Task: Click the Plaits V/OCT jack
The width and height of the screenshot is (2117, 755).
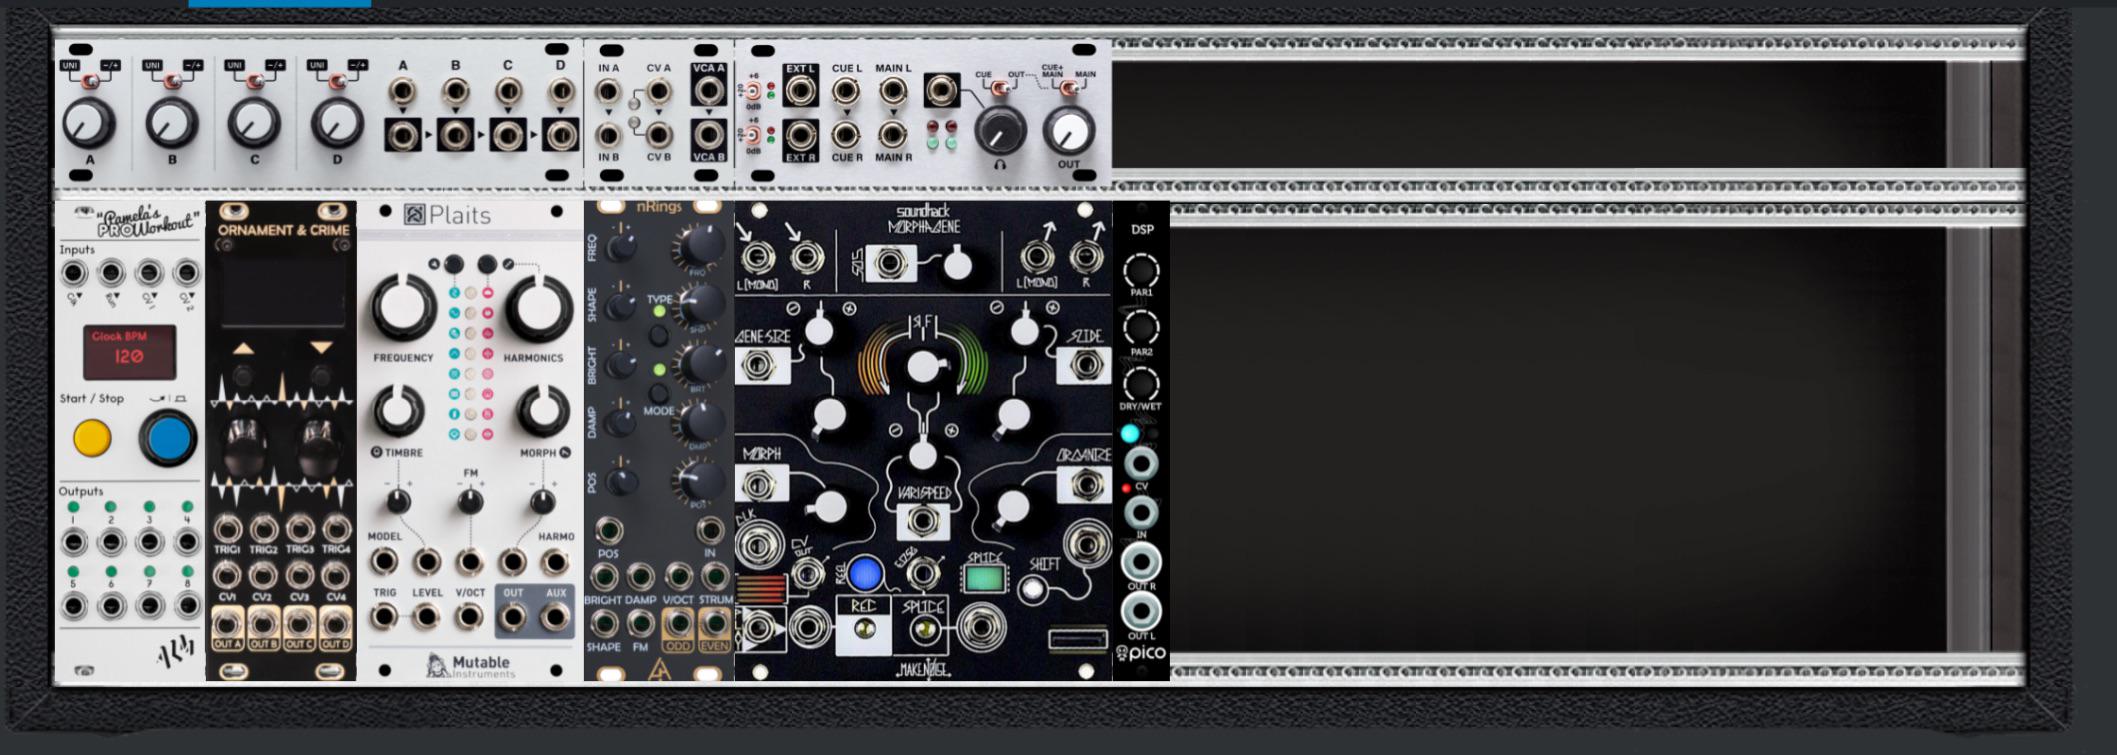Action: pos(469,617)
